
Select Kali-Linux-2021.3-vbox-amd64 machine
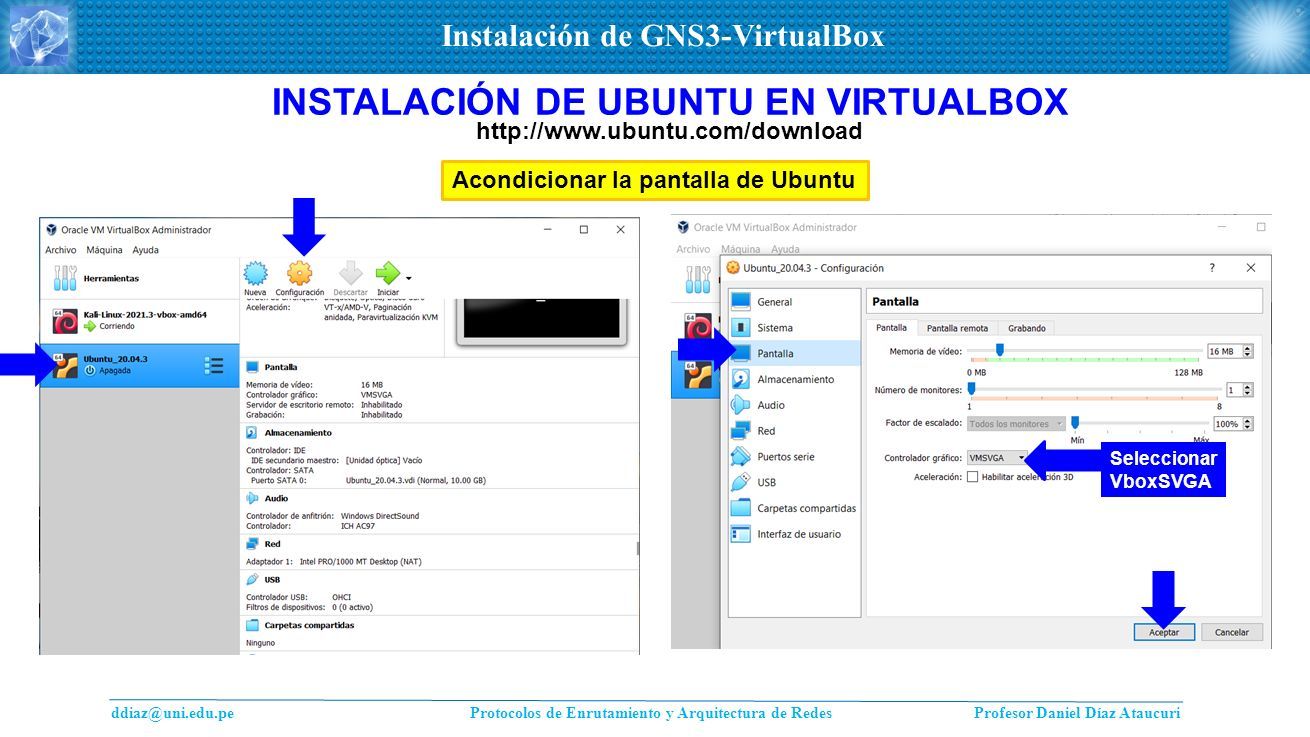pyautogui.click(x=140, y=320)
